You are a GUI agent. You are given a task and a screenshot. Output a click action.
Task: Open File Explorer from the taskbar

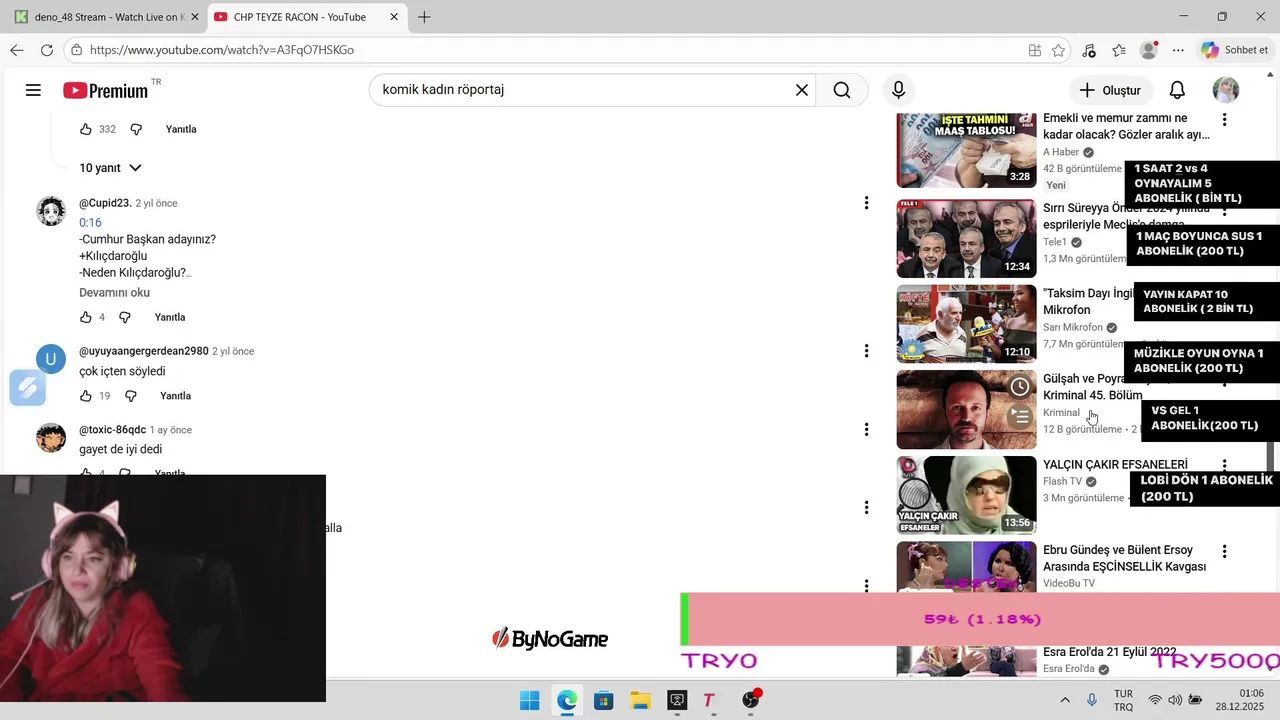point(640,701)
